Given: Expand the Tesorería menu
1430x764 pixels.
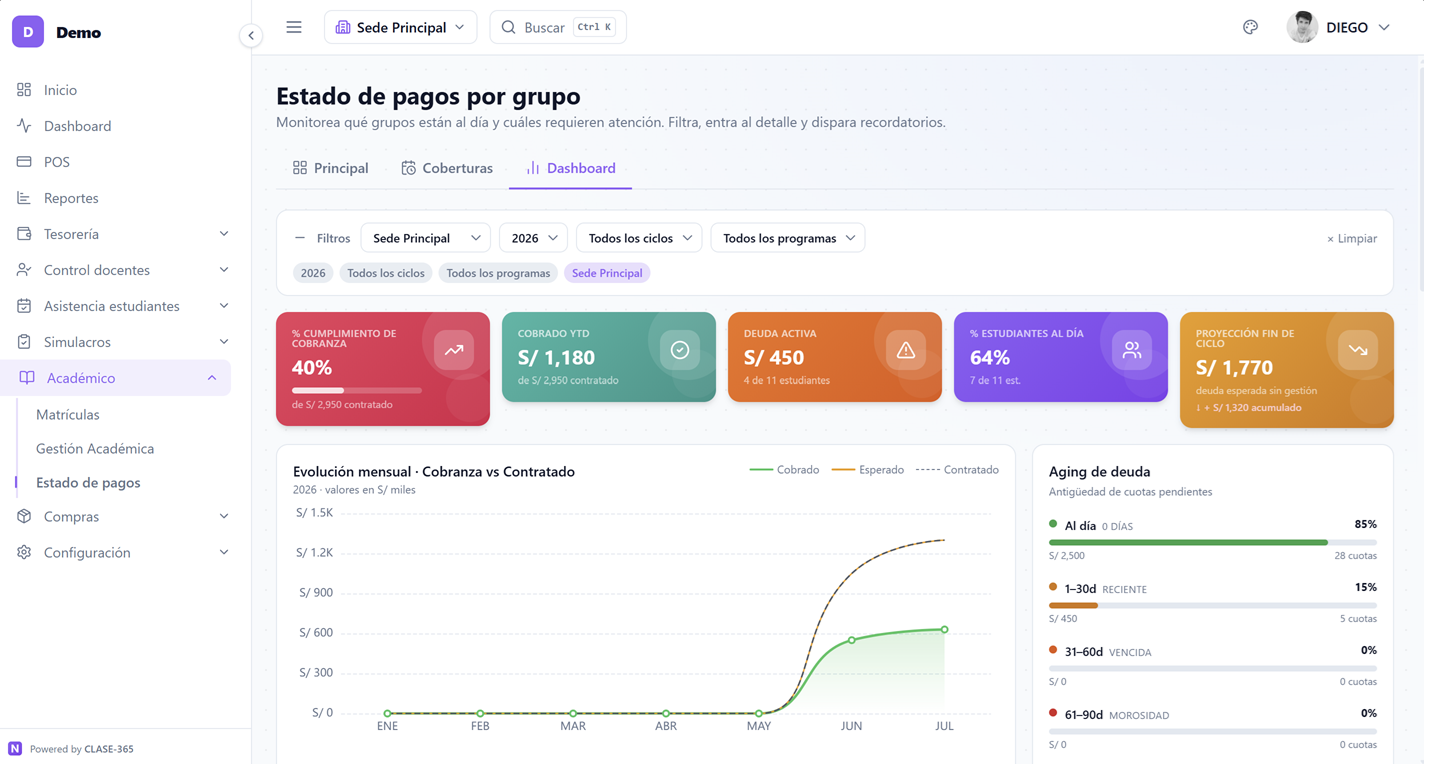Looking at the screenshot, I should (224, 234).
